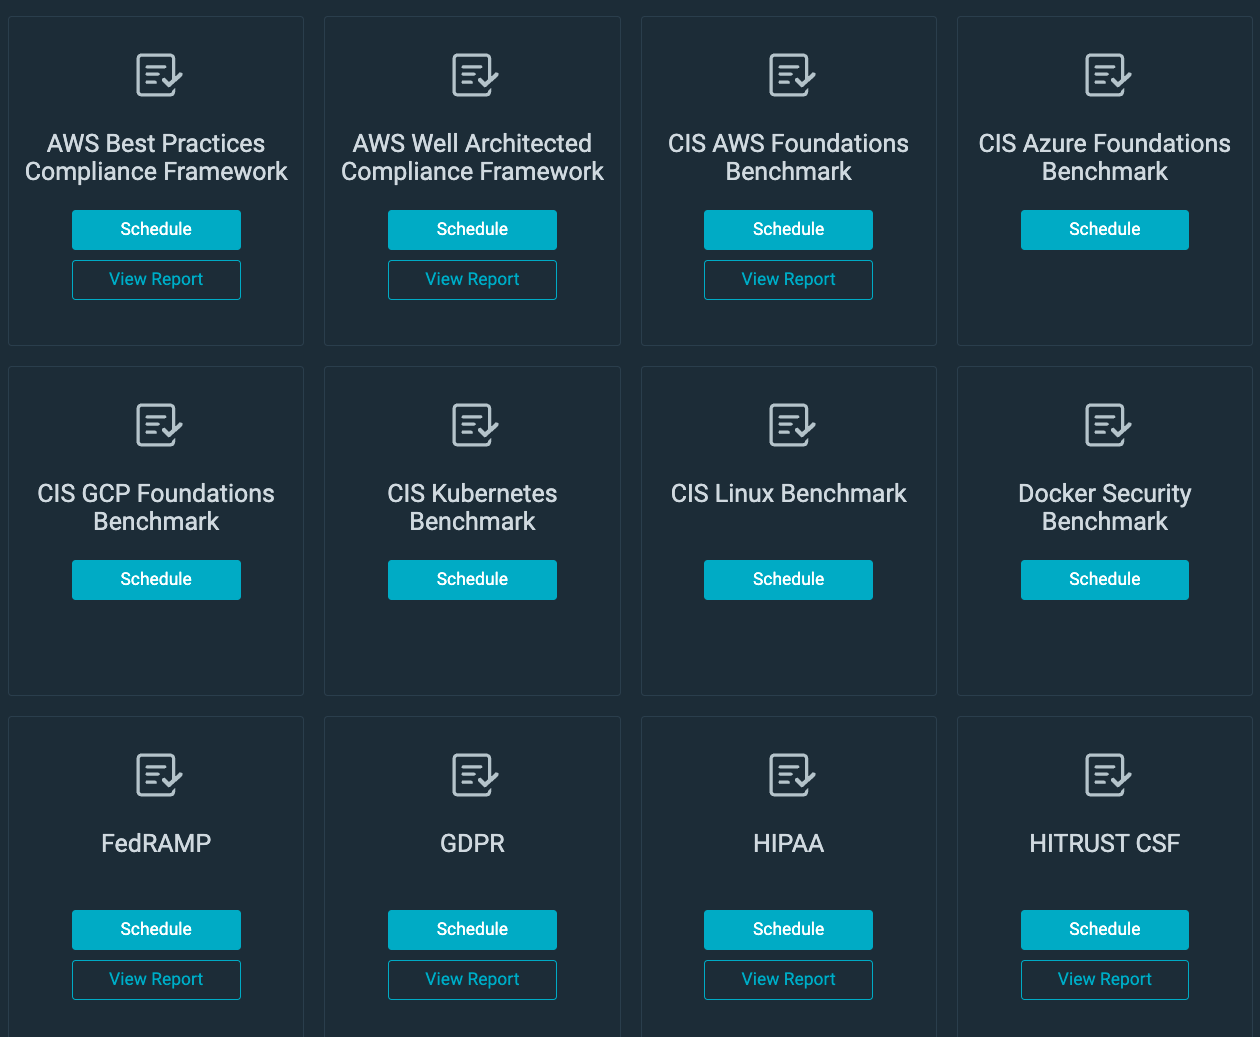Schedule the CIS AWS Foundations Benchmark
Image resolution: width=1260 pixels, height=1037 pixels.
tap(788, 230)
